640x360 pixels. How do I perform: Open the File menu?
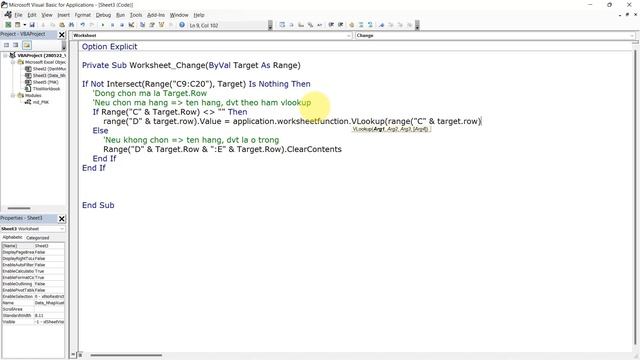[x=18, y=15]
